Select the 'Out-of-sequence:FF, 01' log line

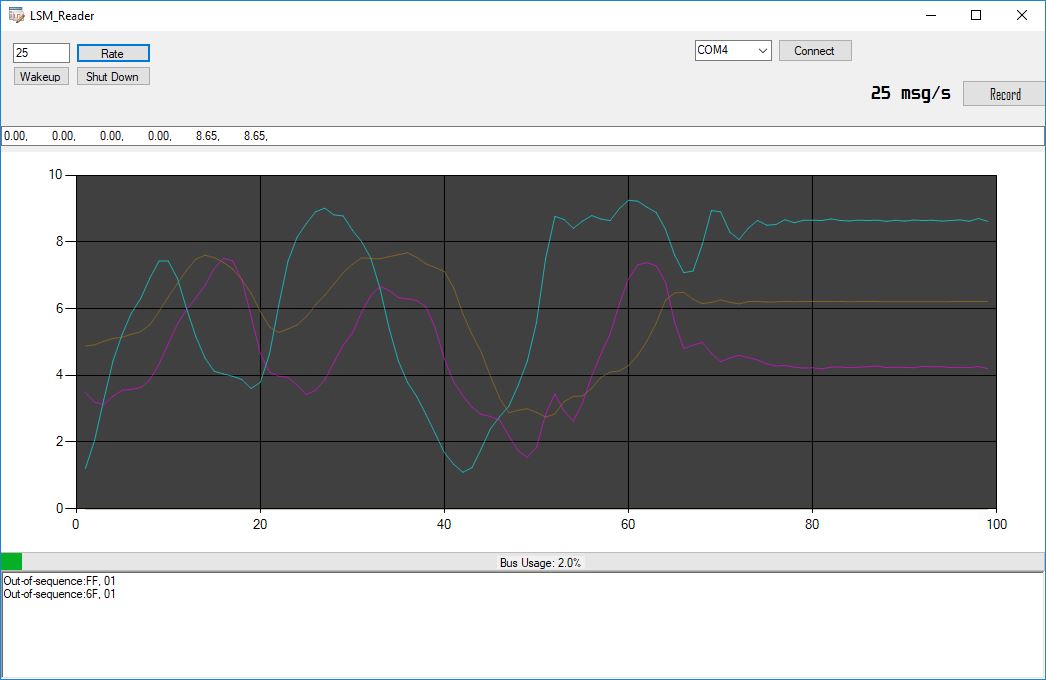tap(59, 581)
